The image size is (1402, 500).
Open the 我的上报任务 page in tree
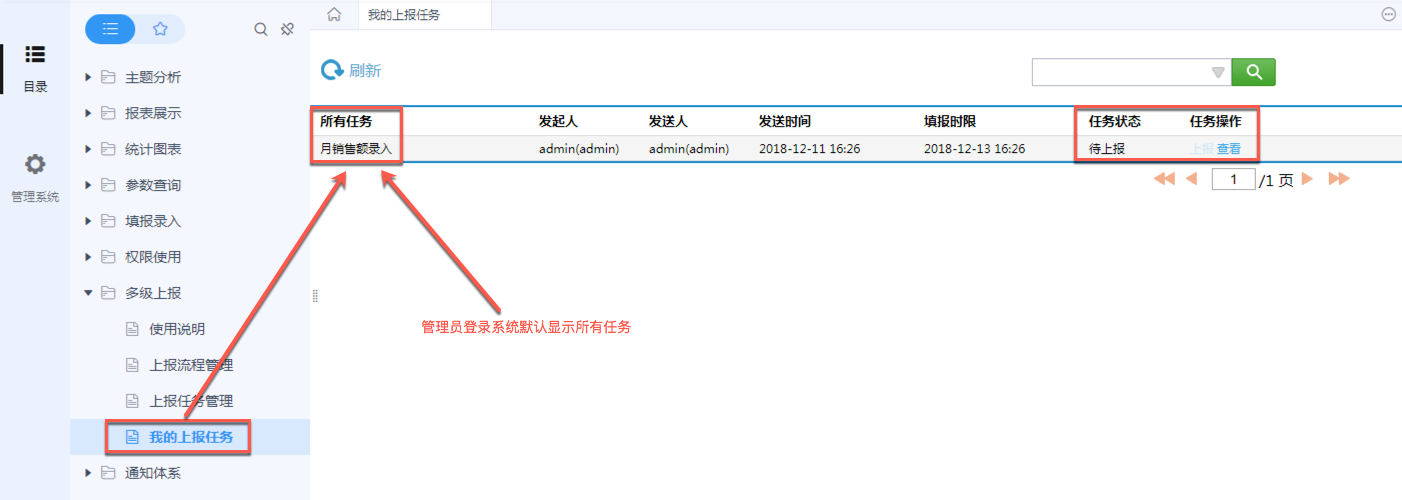pyautogui.click(x=191, y=437)
